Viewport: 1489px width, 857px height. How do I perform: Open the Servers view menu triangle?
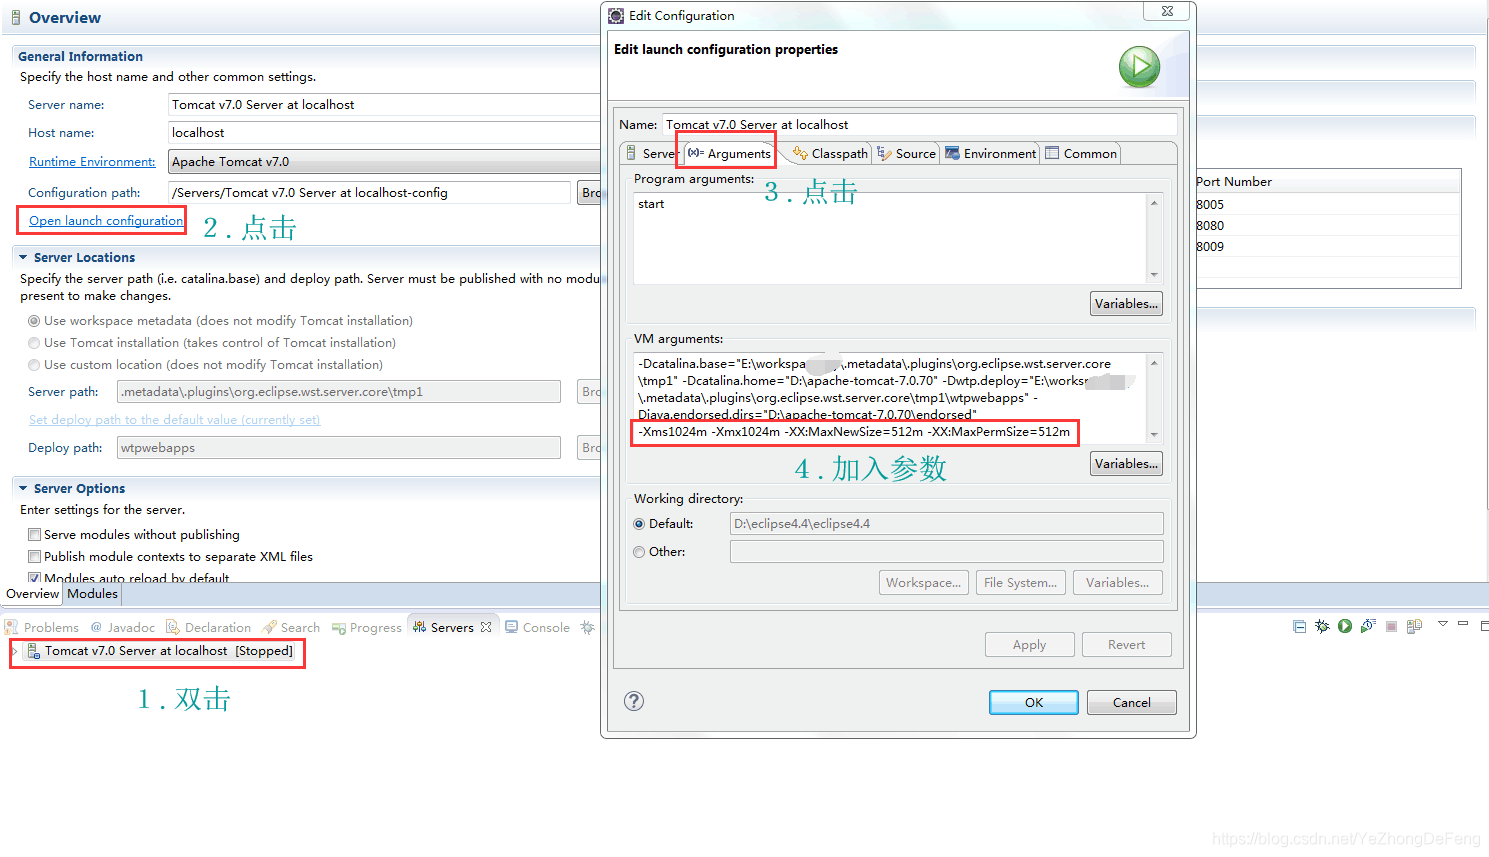click(x=1443, y=624)
